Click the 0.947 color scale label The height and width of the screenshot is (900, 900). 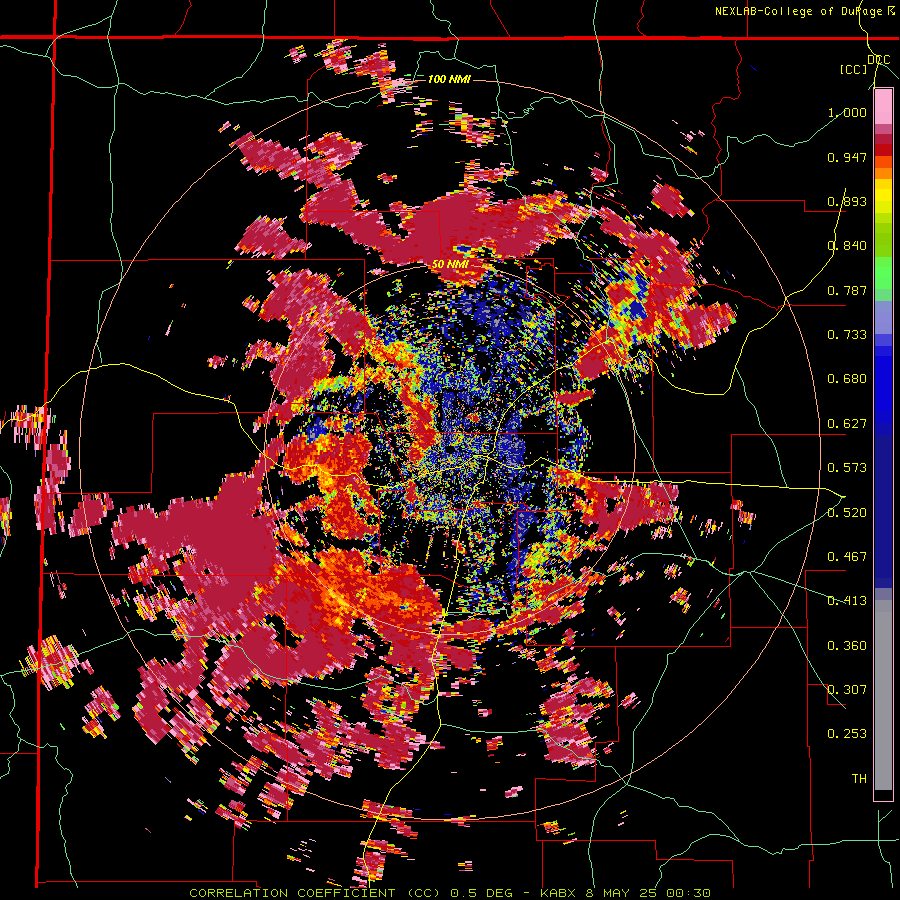(847, 157)
